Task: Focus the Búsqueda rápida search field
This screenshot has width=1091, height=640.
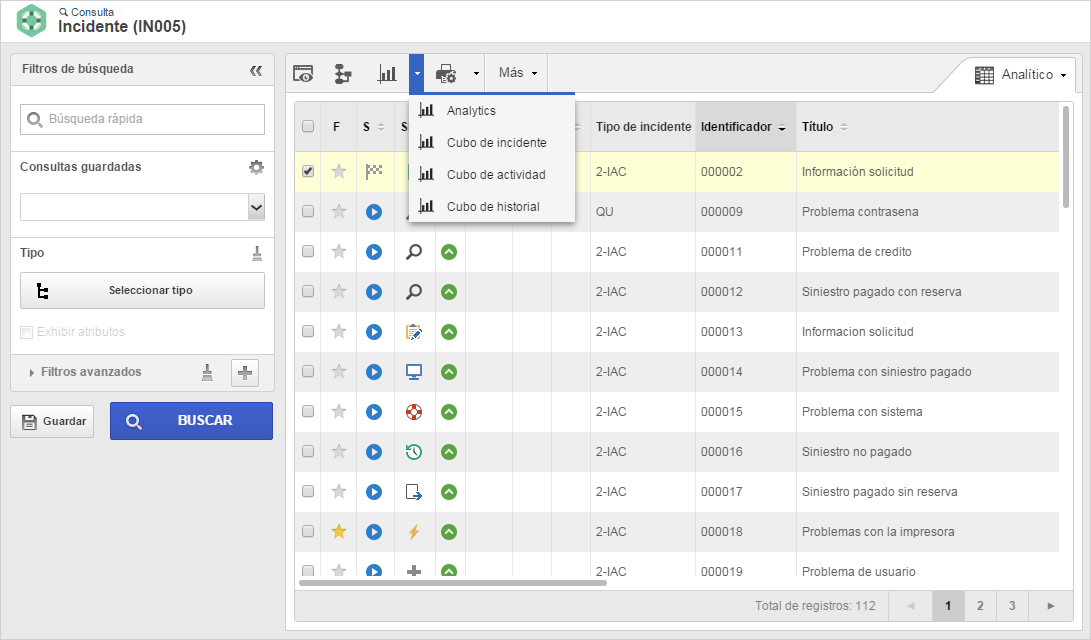Action: (143, 119)
